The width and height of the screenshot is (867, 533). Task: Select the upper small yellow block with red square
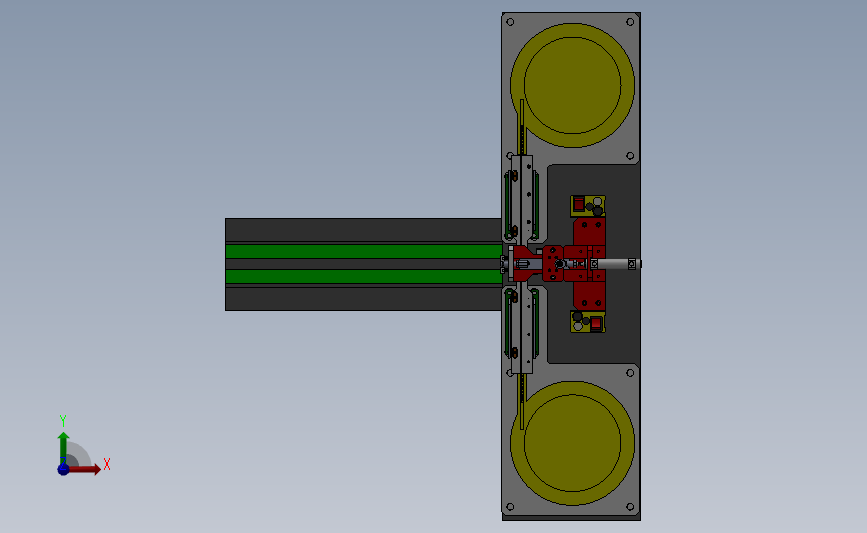click(588, 206)
